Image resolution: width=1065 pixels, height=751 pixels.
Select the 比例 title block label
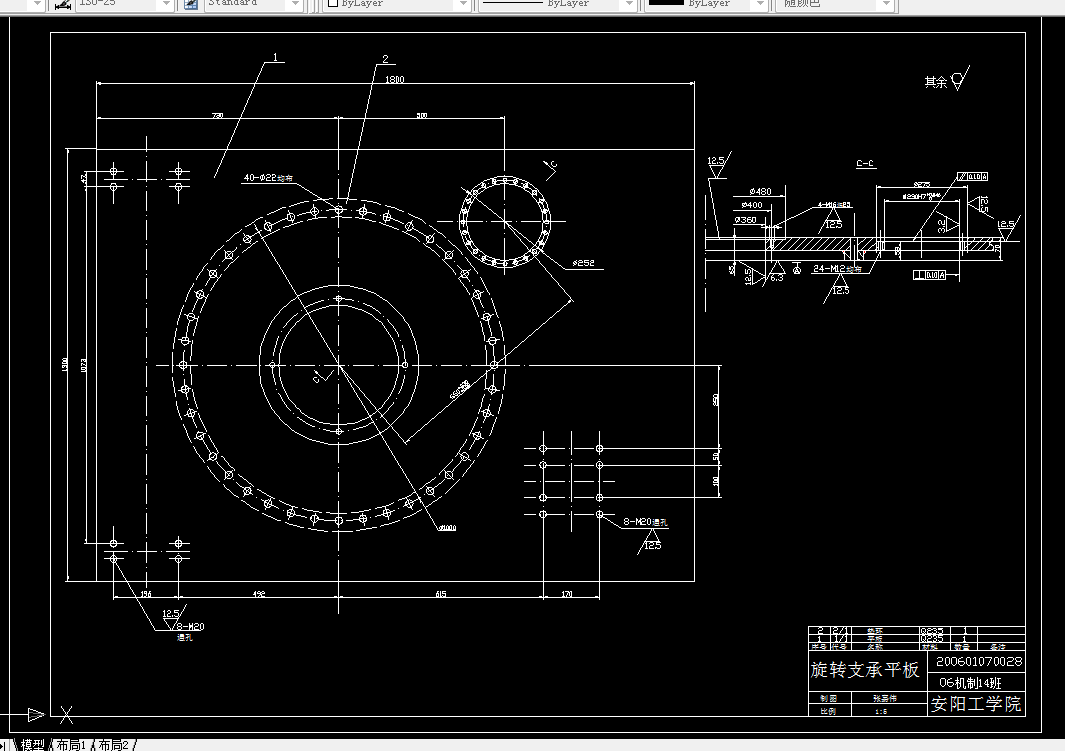coord(828,712)
